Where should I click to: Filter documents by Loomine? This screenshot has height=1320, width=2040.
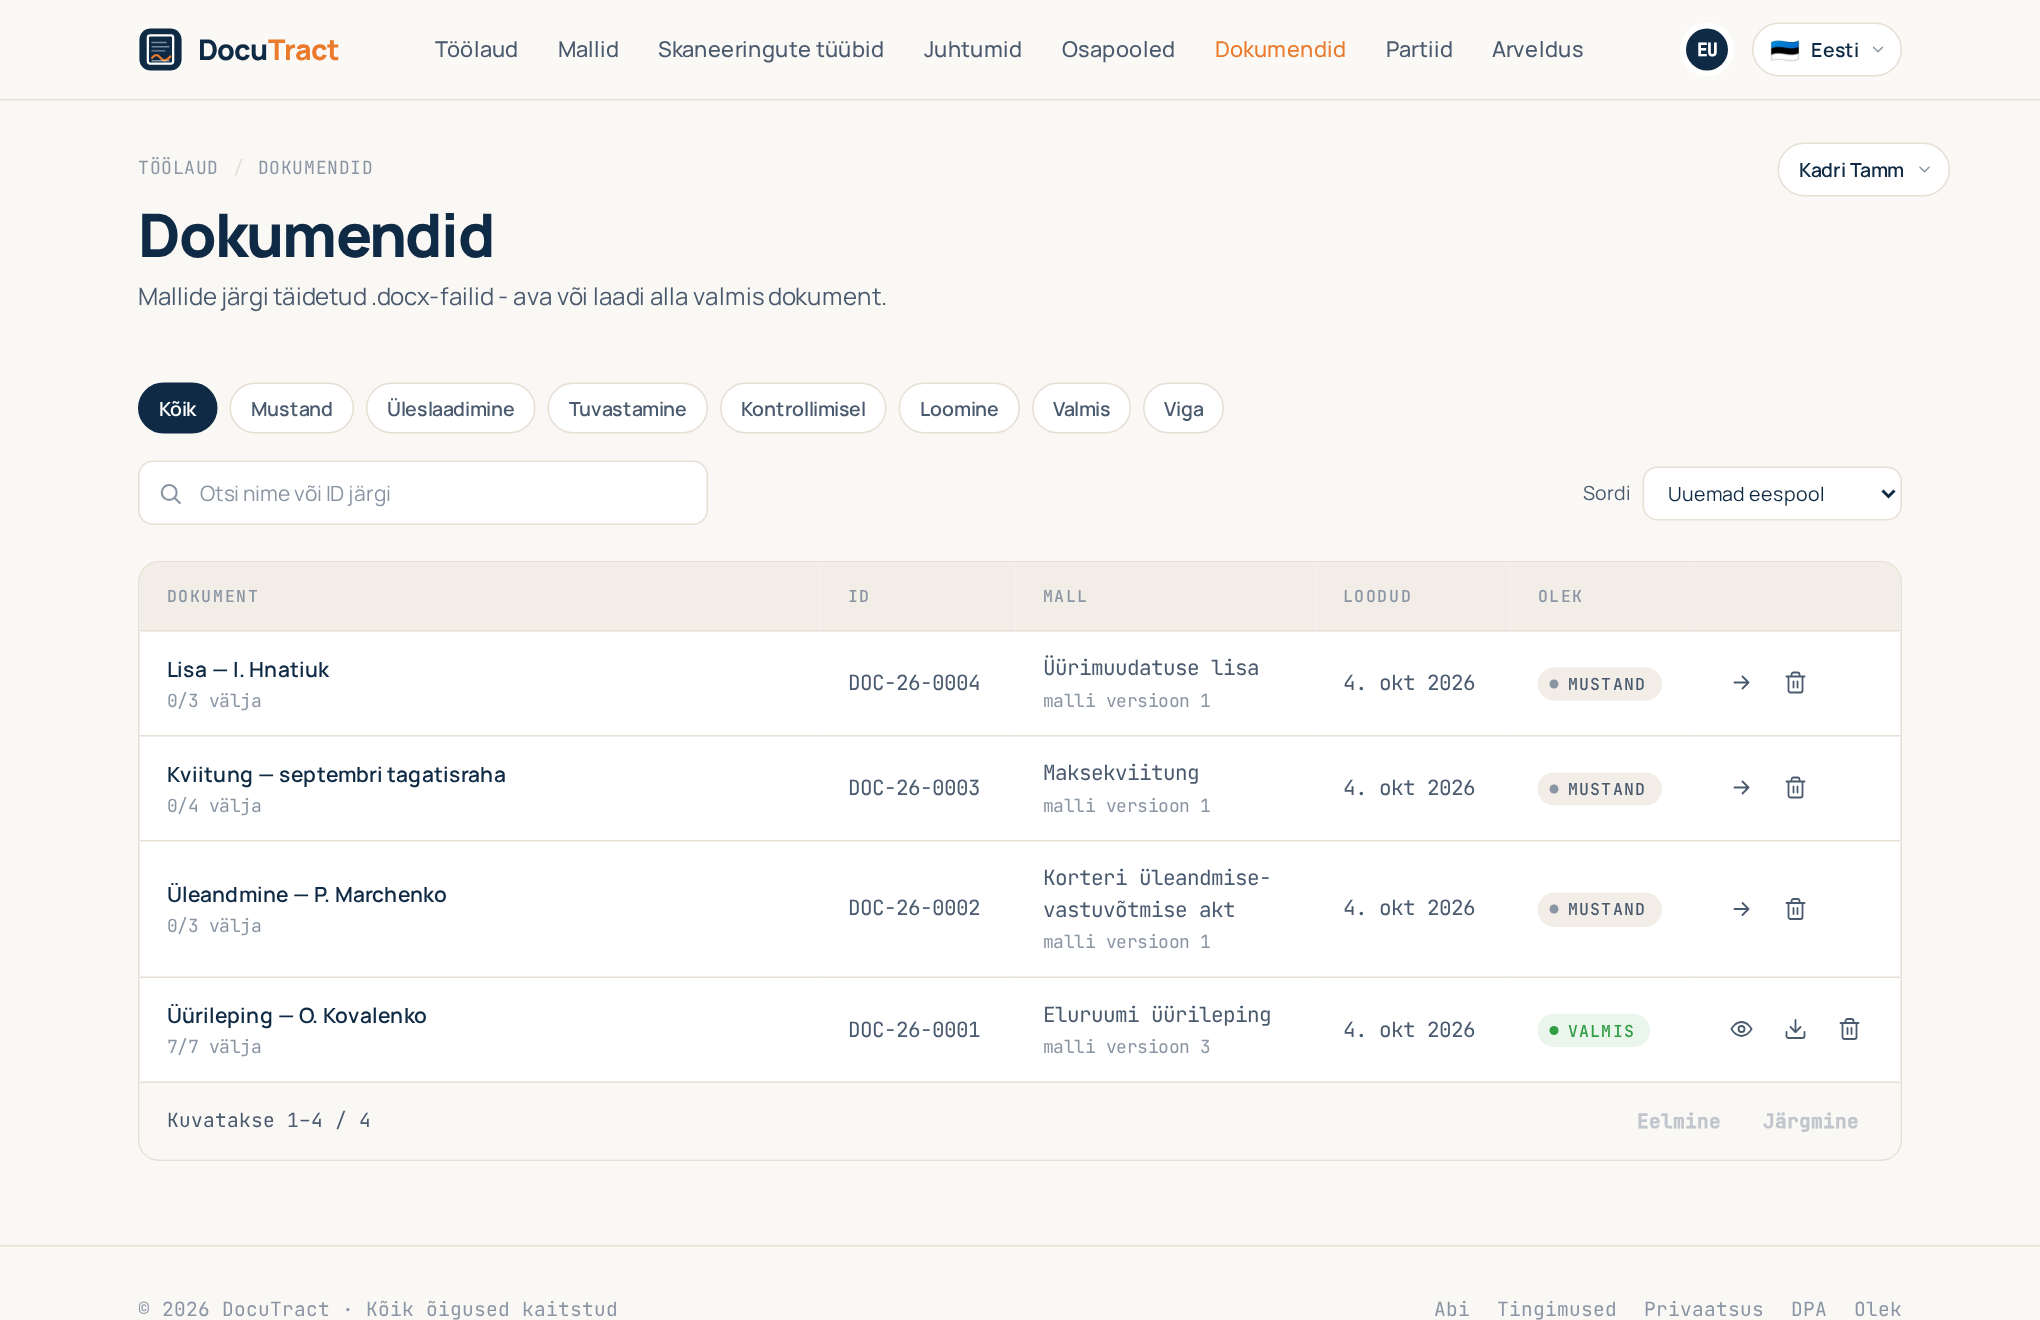[x=958, y=408]
